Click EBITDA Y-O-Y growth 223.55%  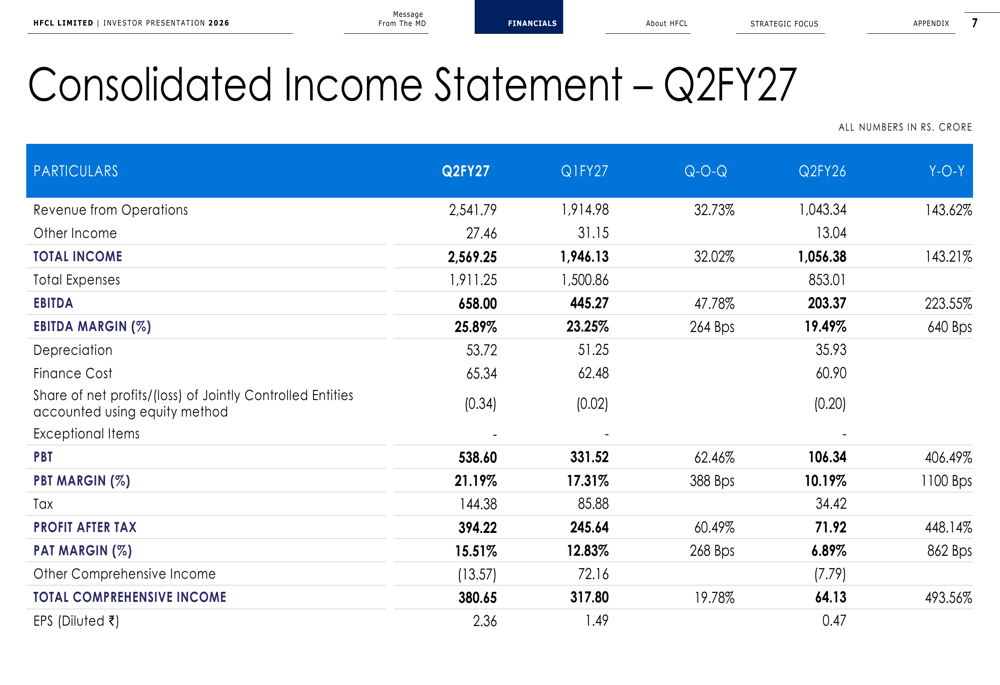point(948,304)
